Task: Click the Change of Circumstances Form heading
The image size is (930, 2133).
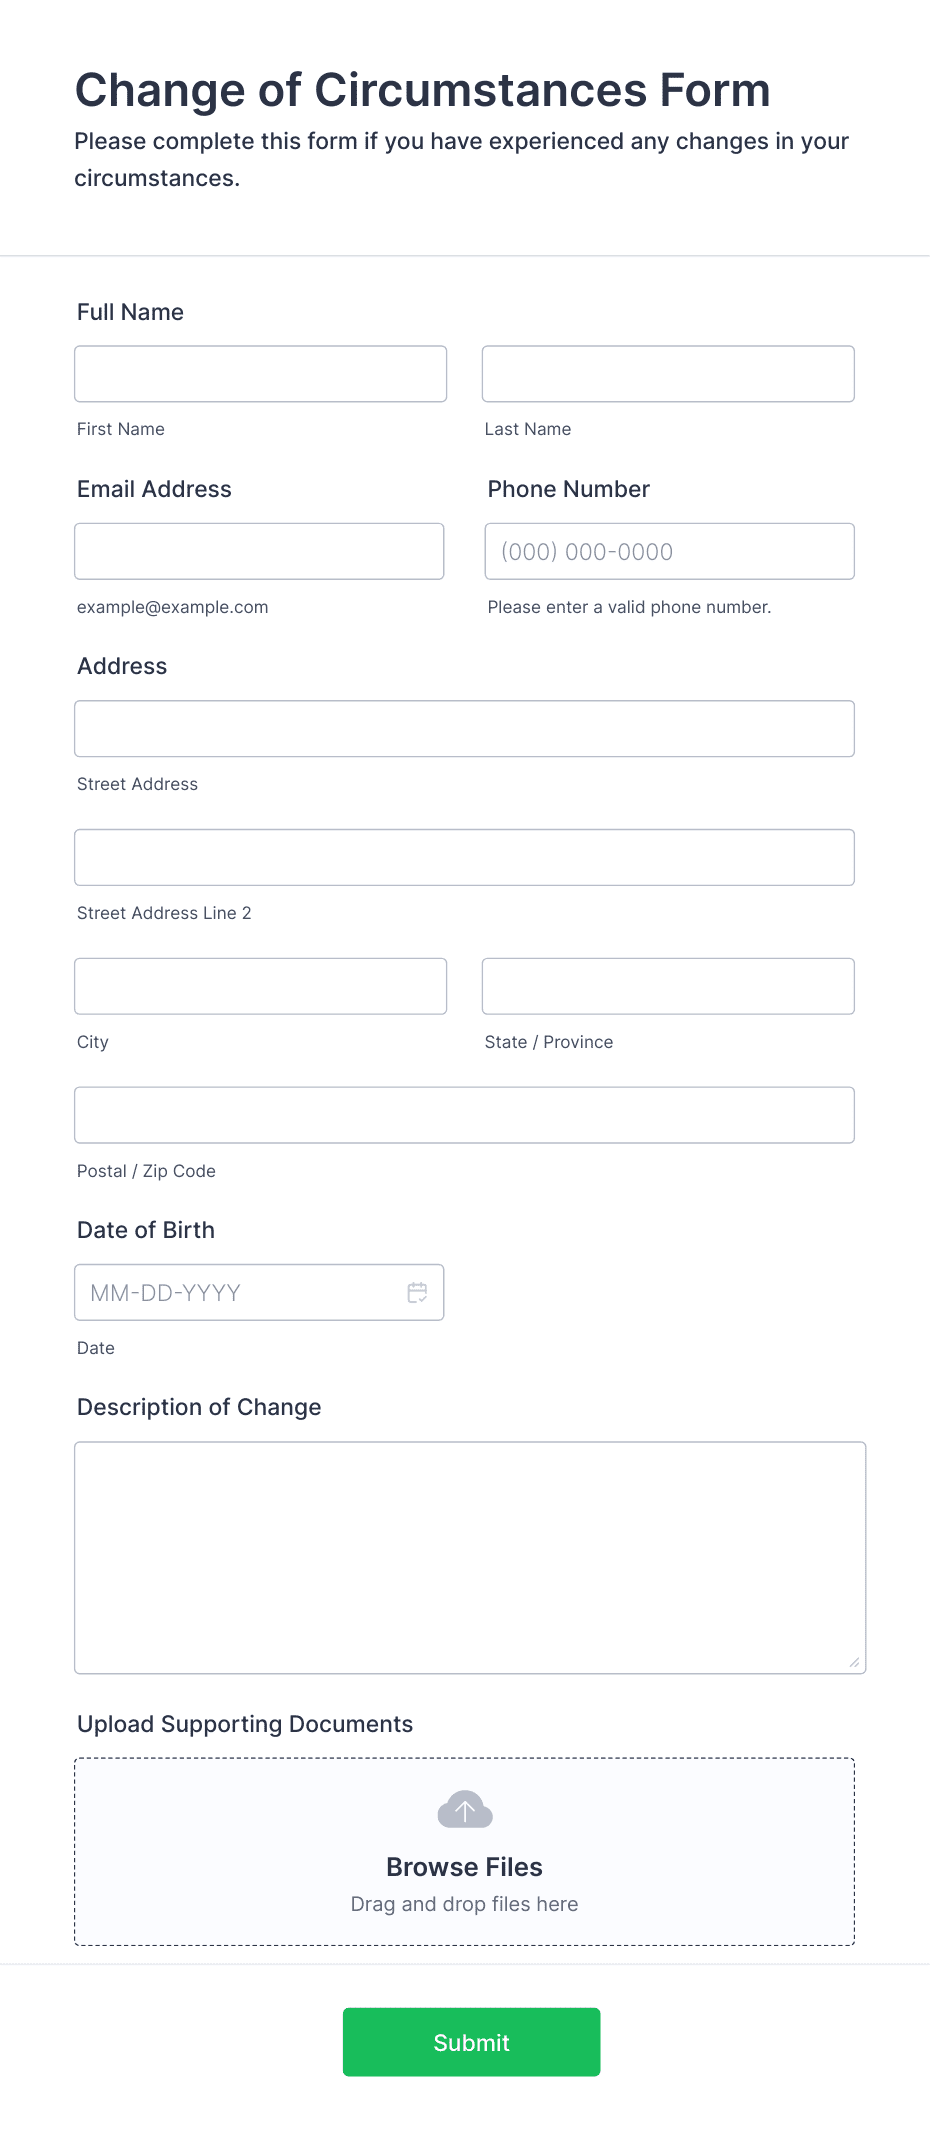Action: [422, 90]
